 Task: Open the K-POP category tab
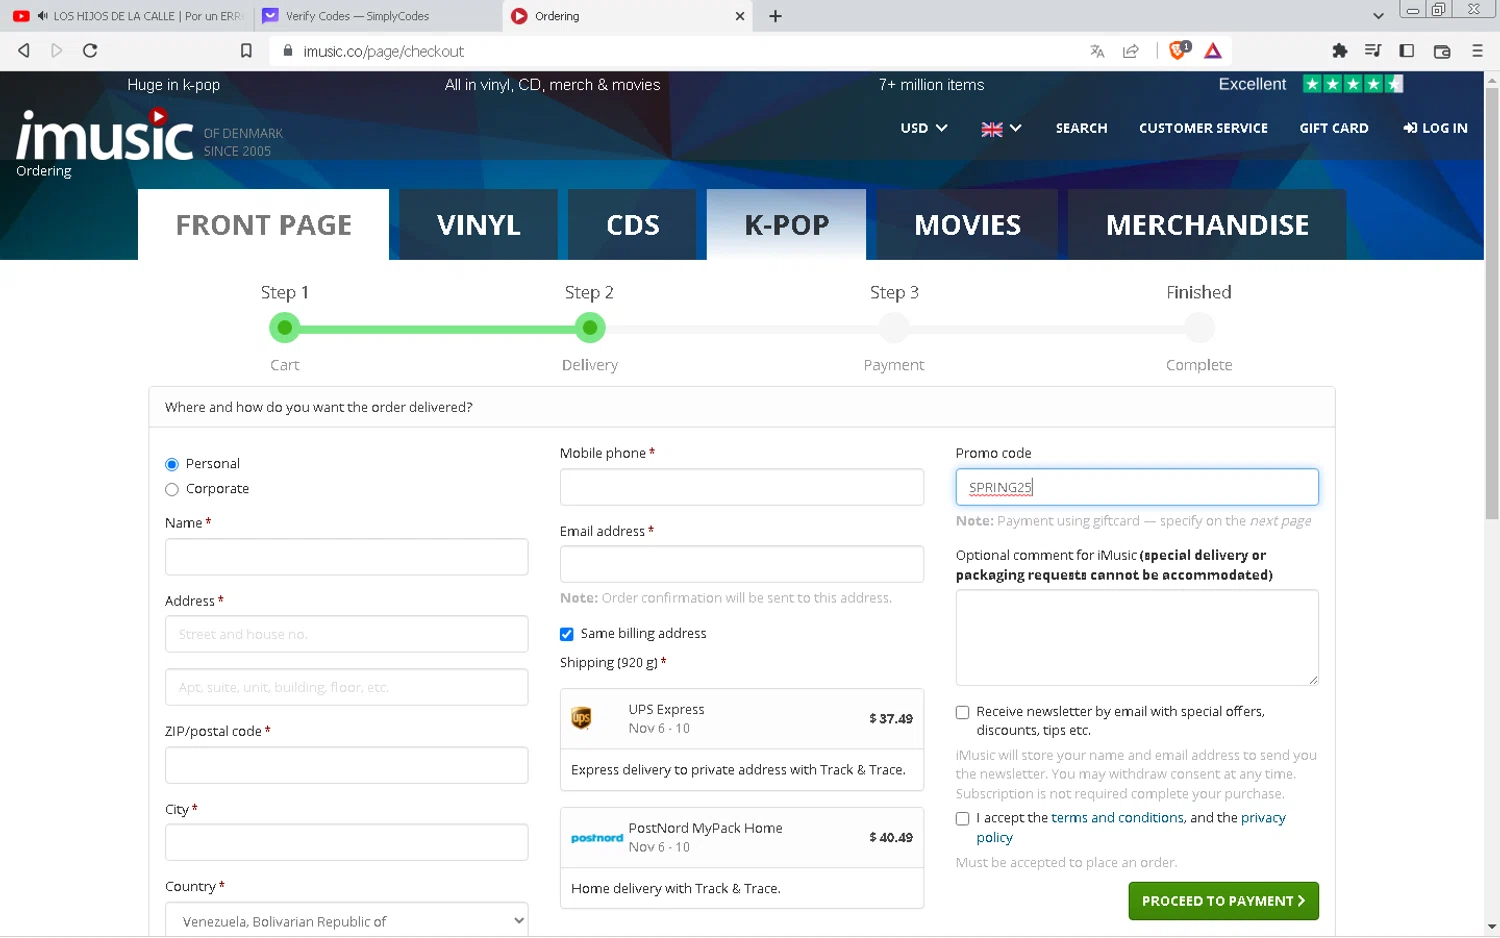click(787, 225)
